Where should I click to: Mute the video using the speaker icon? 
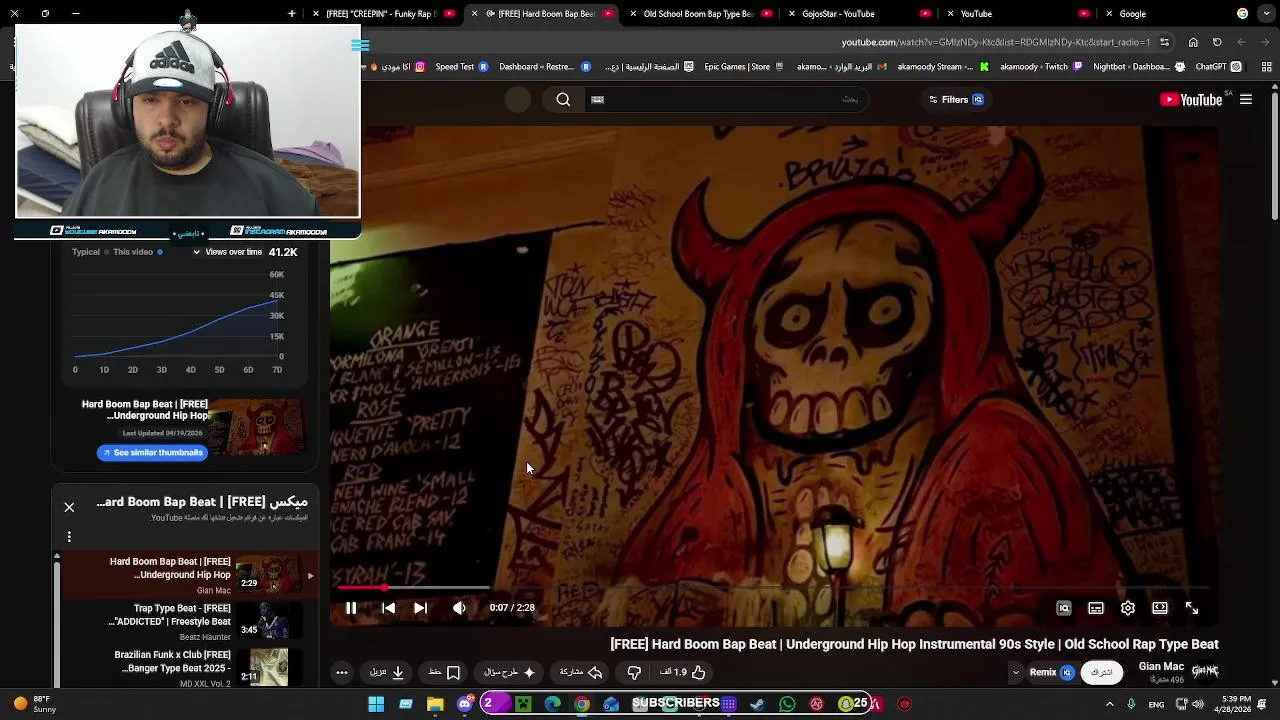[x=459, y=608]
